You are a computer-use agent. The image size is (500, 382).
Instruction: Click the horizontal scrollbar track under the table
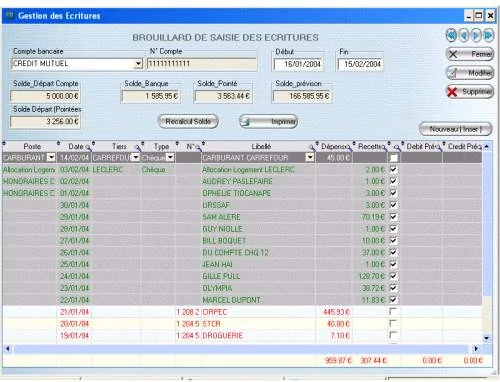[x=241, y=349]
